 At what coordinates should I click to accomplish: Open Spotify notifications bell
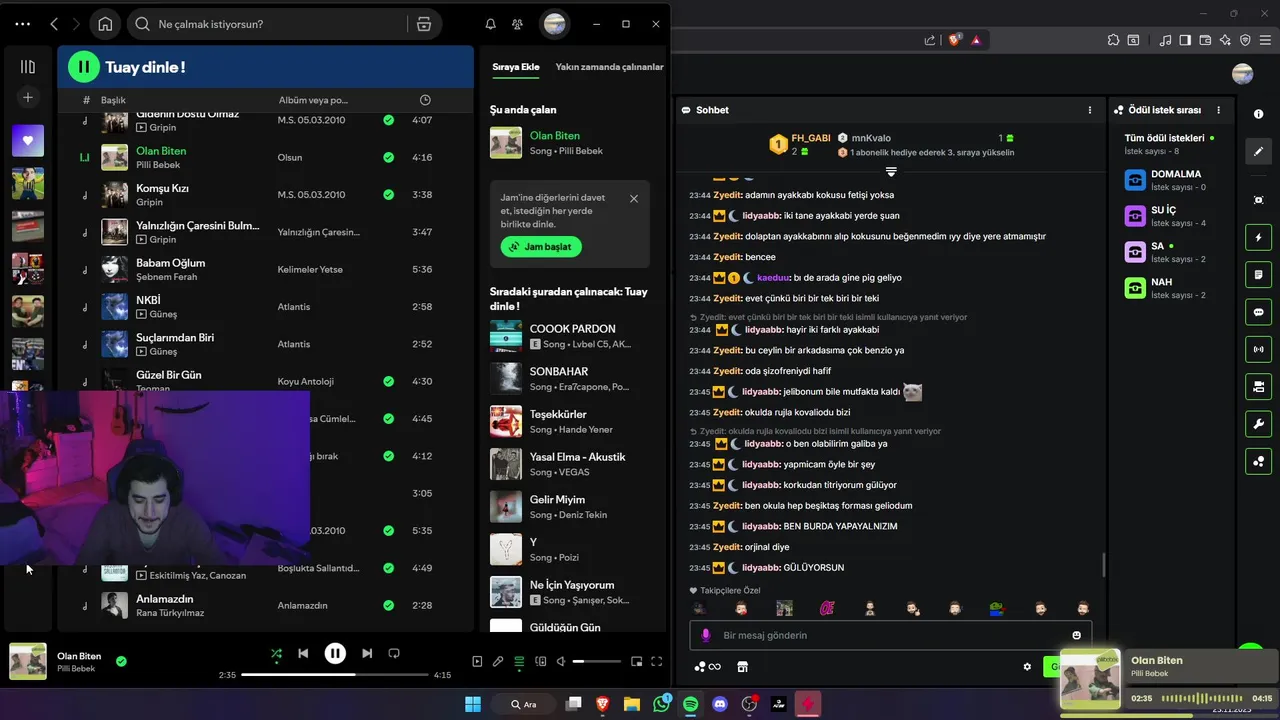(x=490, y=24)
